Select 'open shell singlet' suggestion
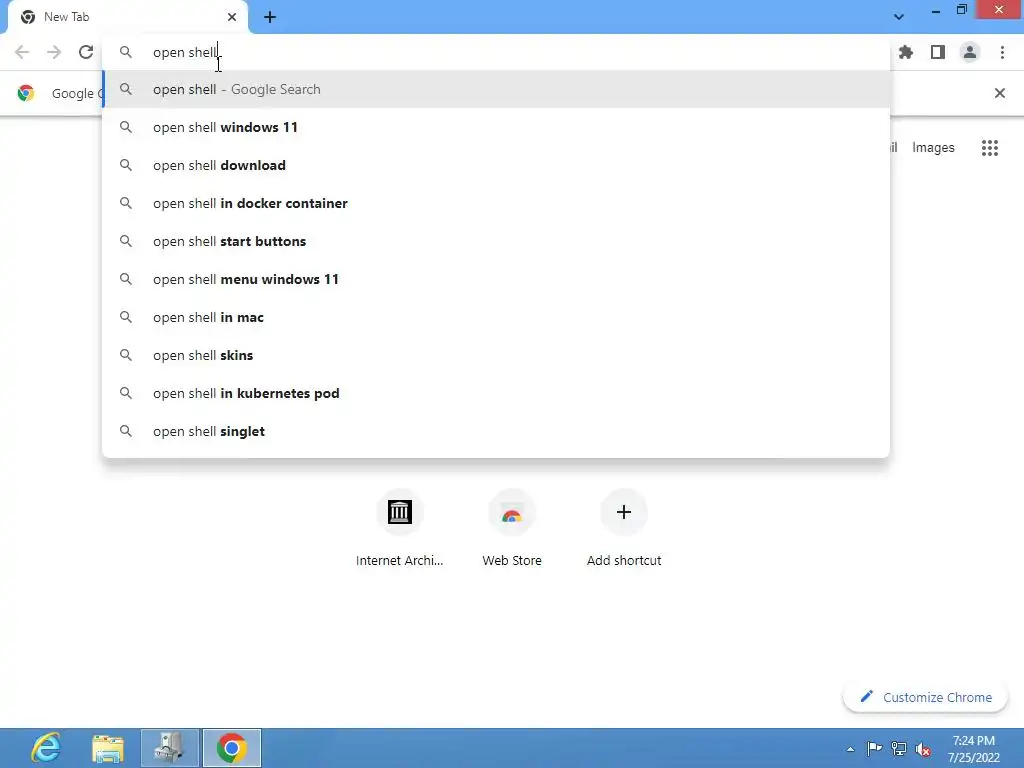 (496, 431)
